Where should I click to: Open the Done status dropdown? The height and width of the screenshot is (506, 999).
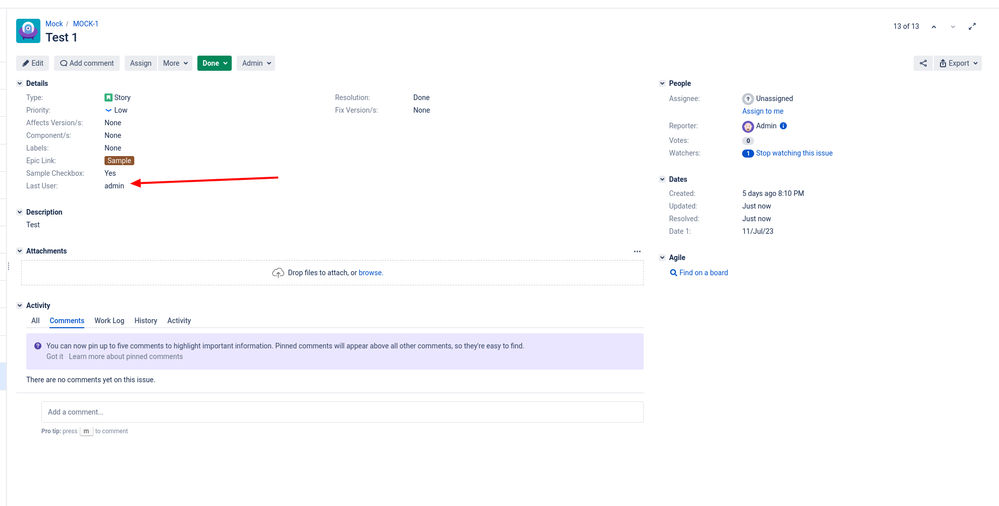(x=215, y=63)
